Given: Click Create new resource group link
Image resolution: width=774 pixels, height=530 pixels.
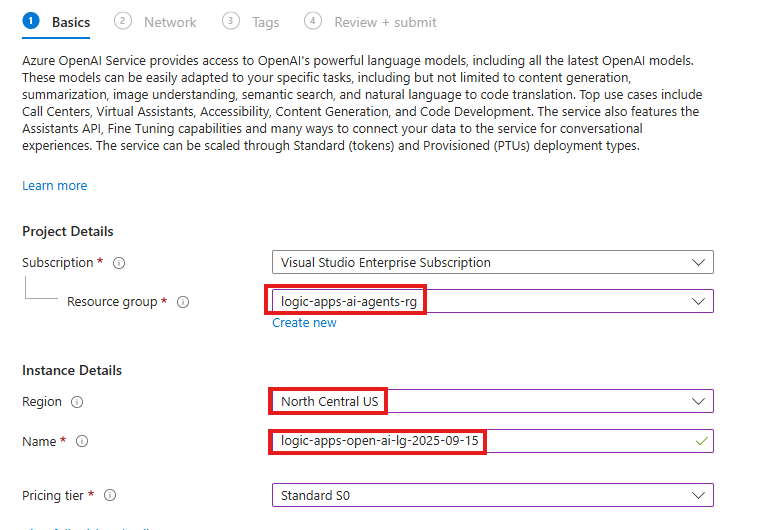Looking at the screenshot, I should 304,323.
